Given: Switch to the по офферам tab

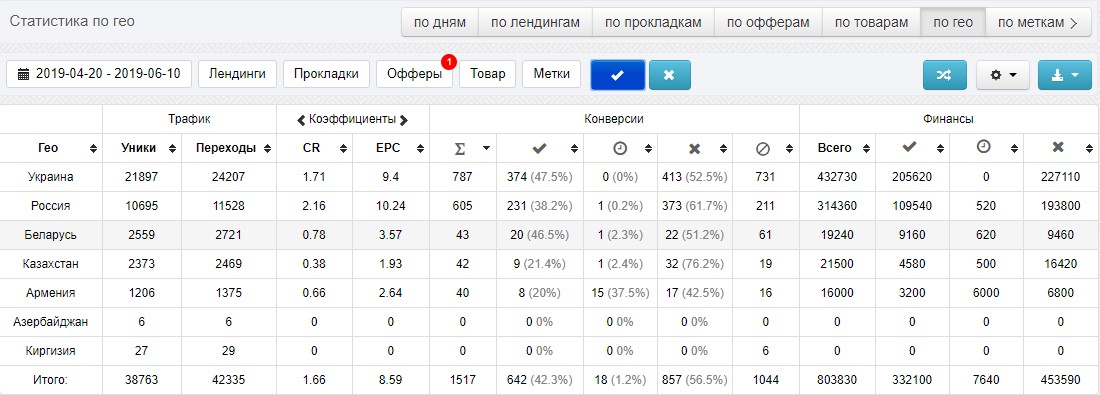Looking at the screenshot, I should [768, 22].
